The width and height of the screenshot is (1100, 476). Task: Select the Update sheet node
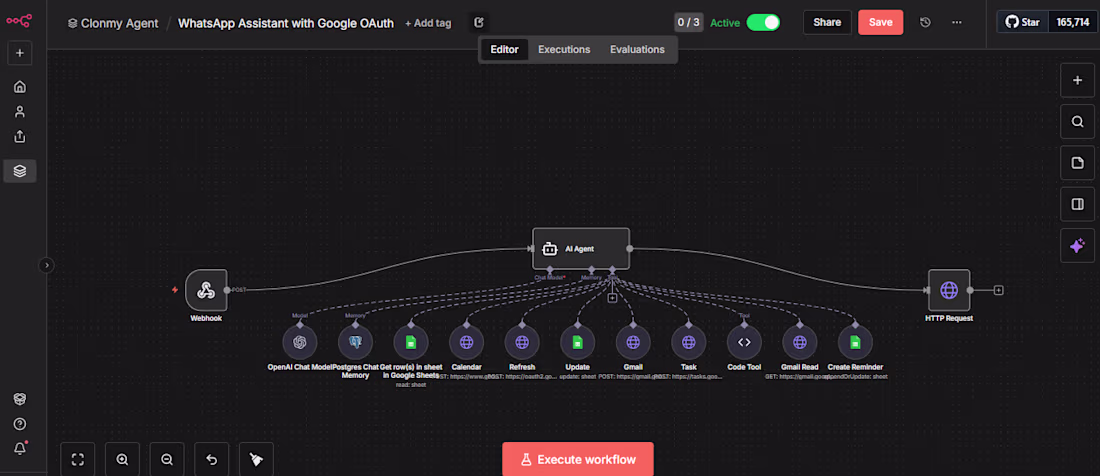click(577, 342)
